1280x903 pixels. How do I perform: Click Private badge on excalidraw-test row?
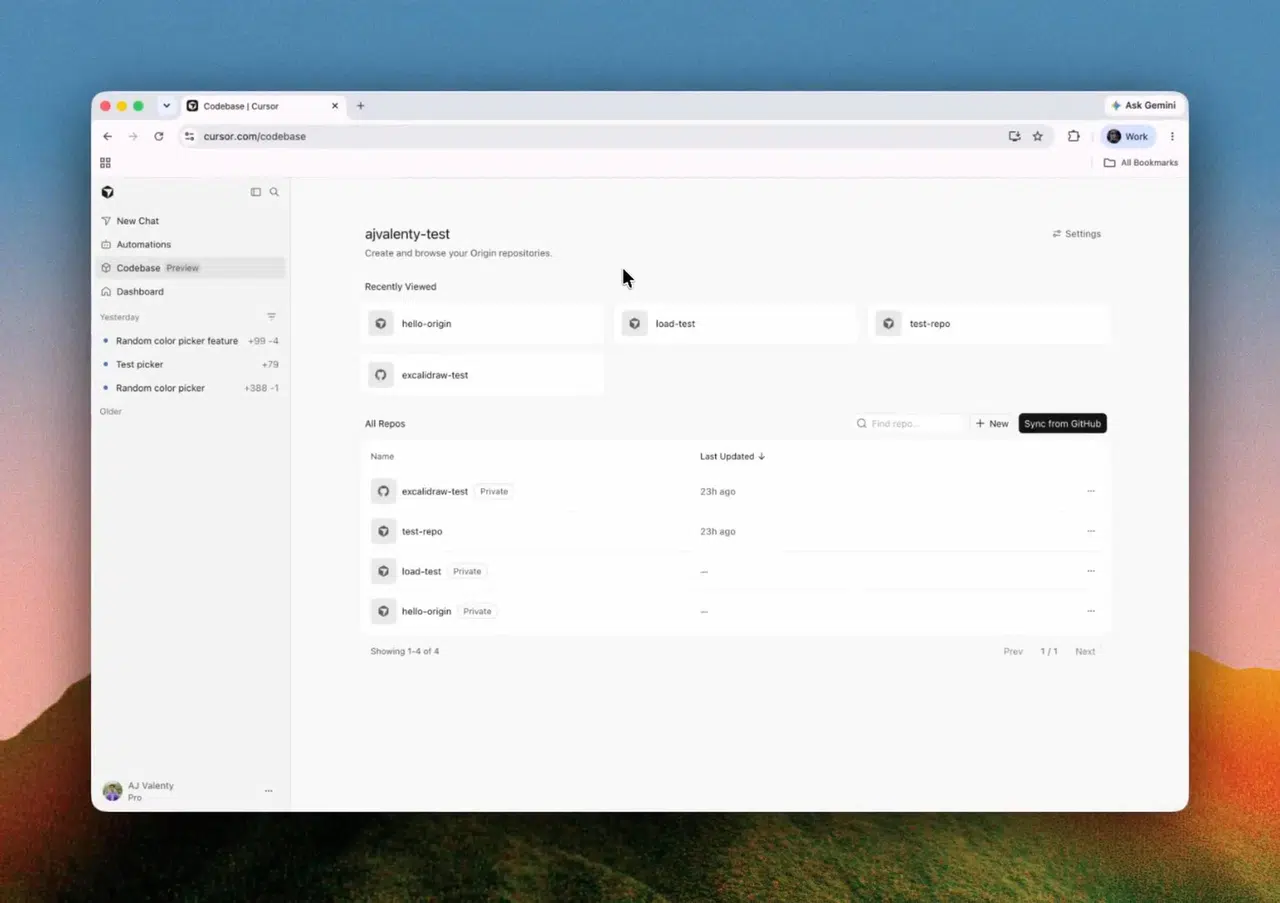point(494,491)
